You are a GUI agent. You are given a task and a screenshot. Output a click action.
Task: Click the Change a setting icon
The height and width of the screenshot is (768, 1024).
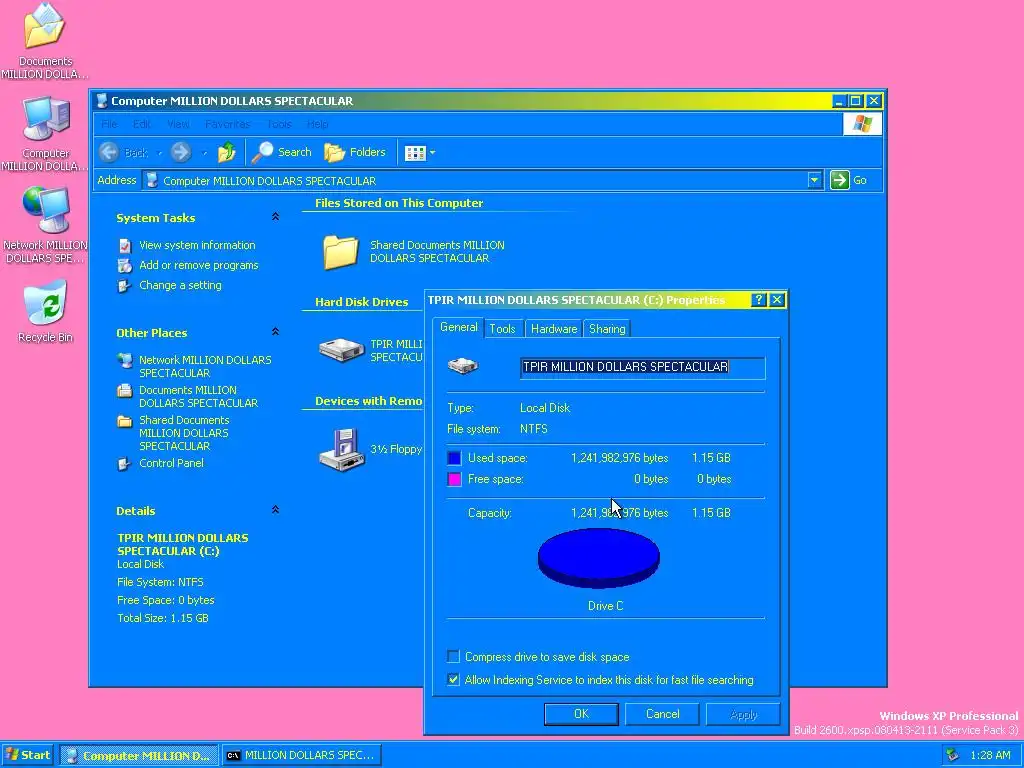click(x=125, y=285)
